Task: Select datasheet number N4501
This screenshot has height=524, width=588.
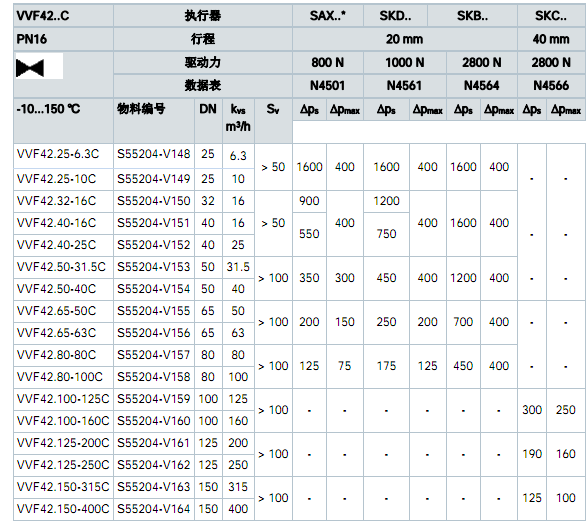Action: point(327,86)
